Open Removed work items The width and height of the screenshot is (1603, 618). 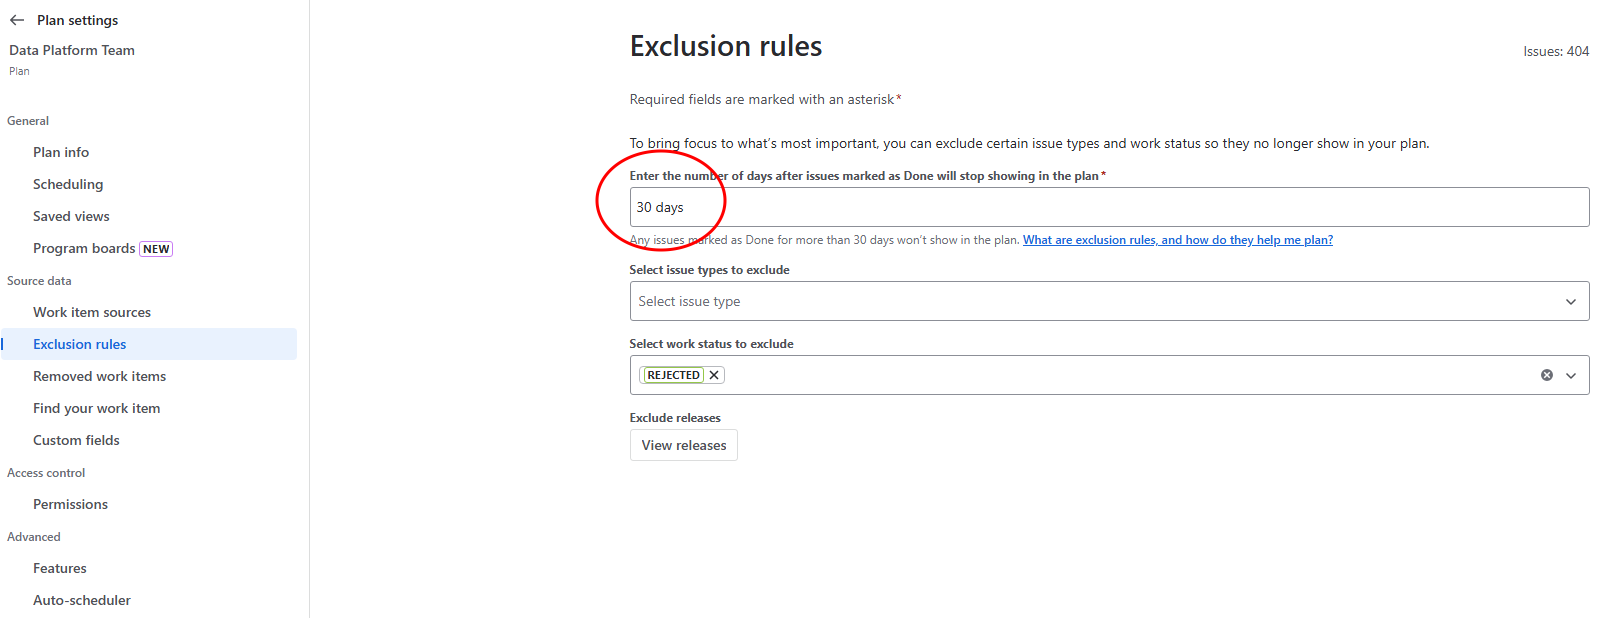click(99, 375)
